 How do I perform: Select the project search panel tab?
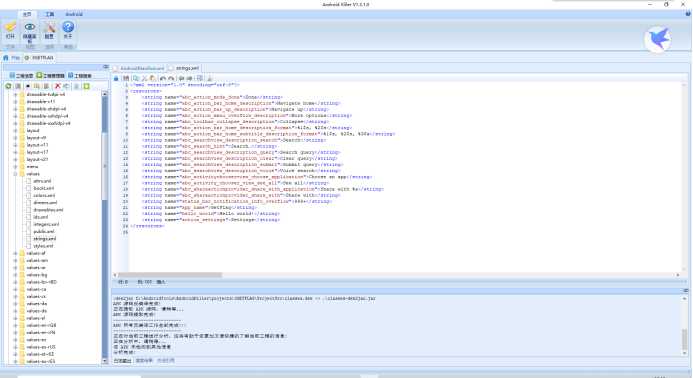coord(80,76)
